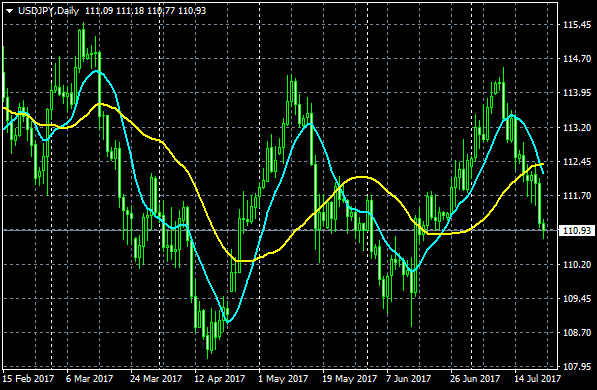
Task: Click the 1 May 2017 date label
Action: pyautogui.click(x=283, y=379)
